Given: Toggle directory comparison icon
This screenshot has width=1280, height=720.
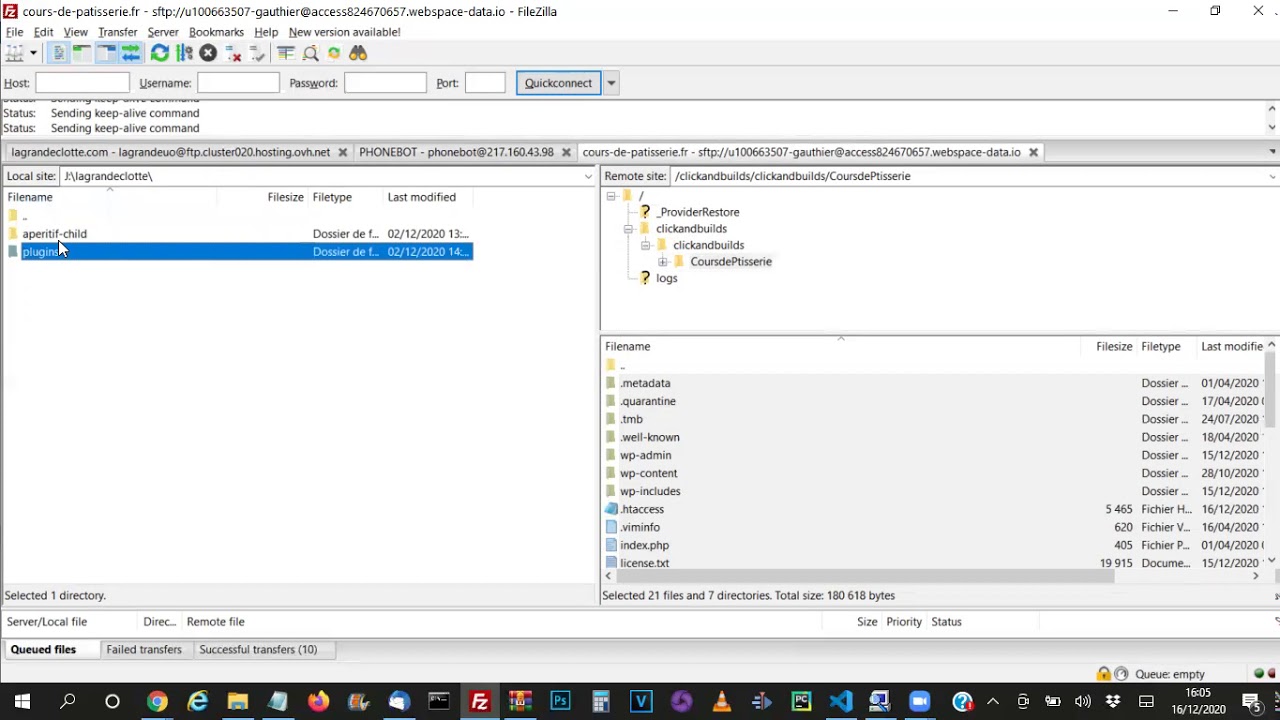Looking at the screenshot, I should (x=310, y=53).
